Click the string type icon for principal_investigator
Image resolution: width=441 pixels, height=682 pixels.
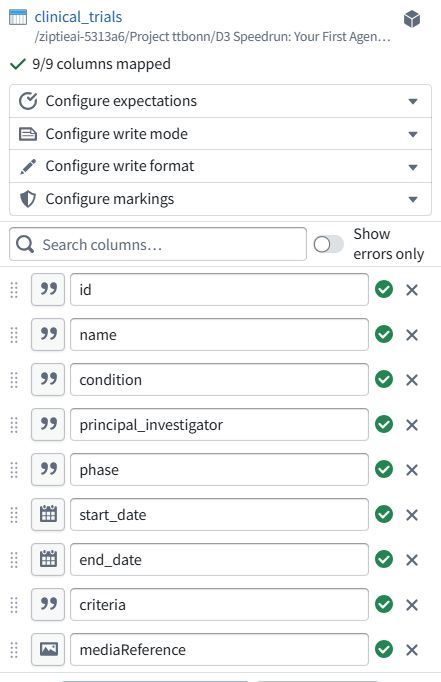tap(48, 425)
